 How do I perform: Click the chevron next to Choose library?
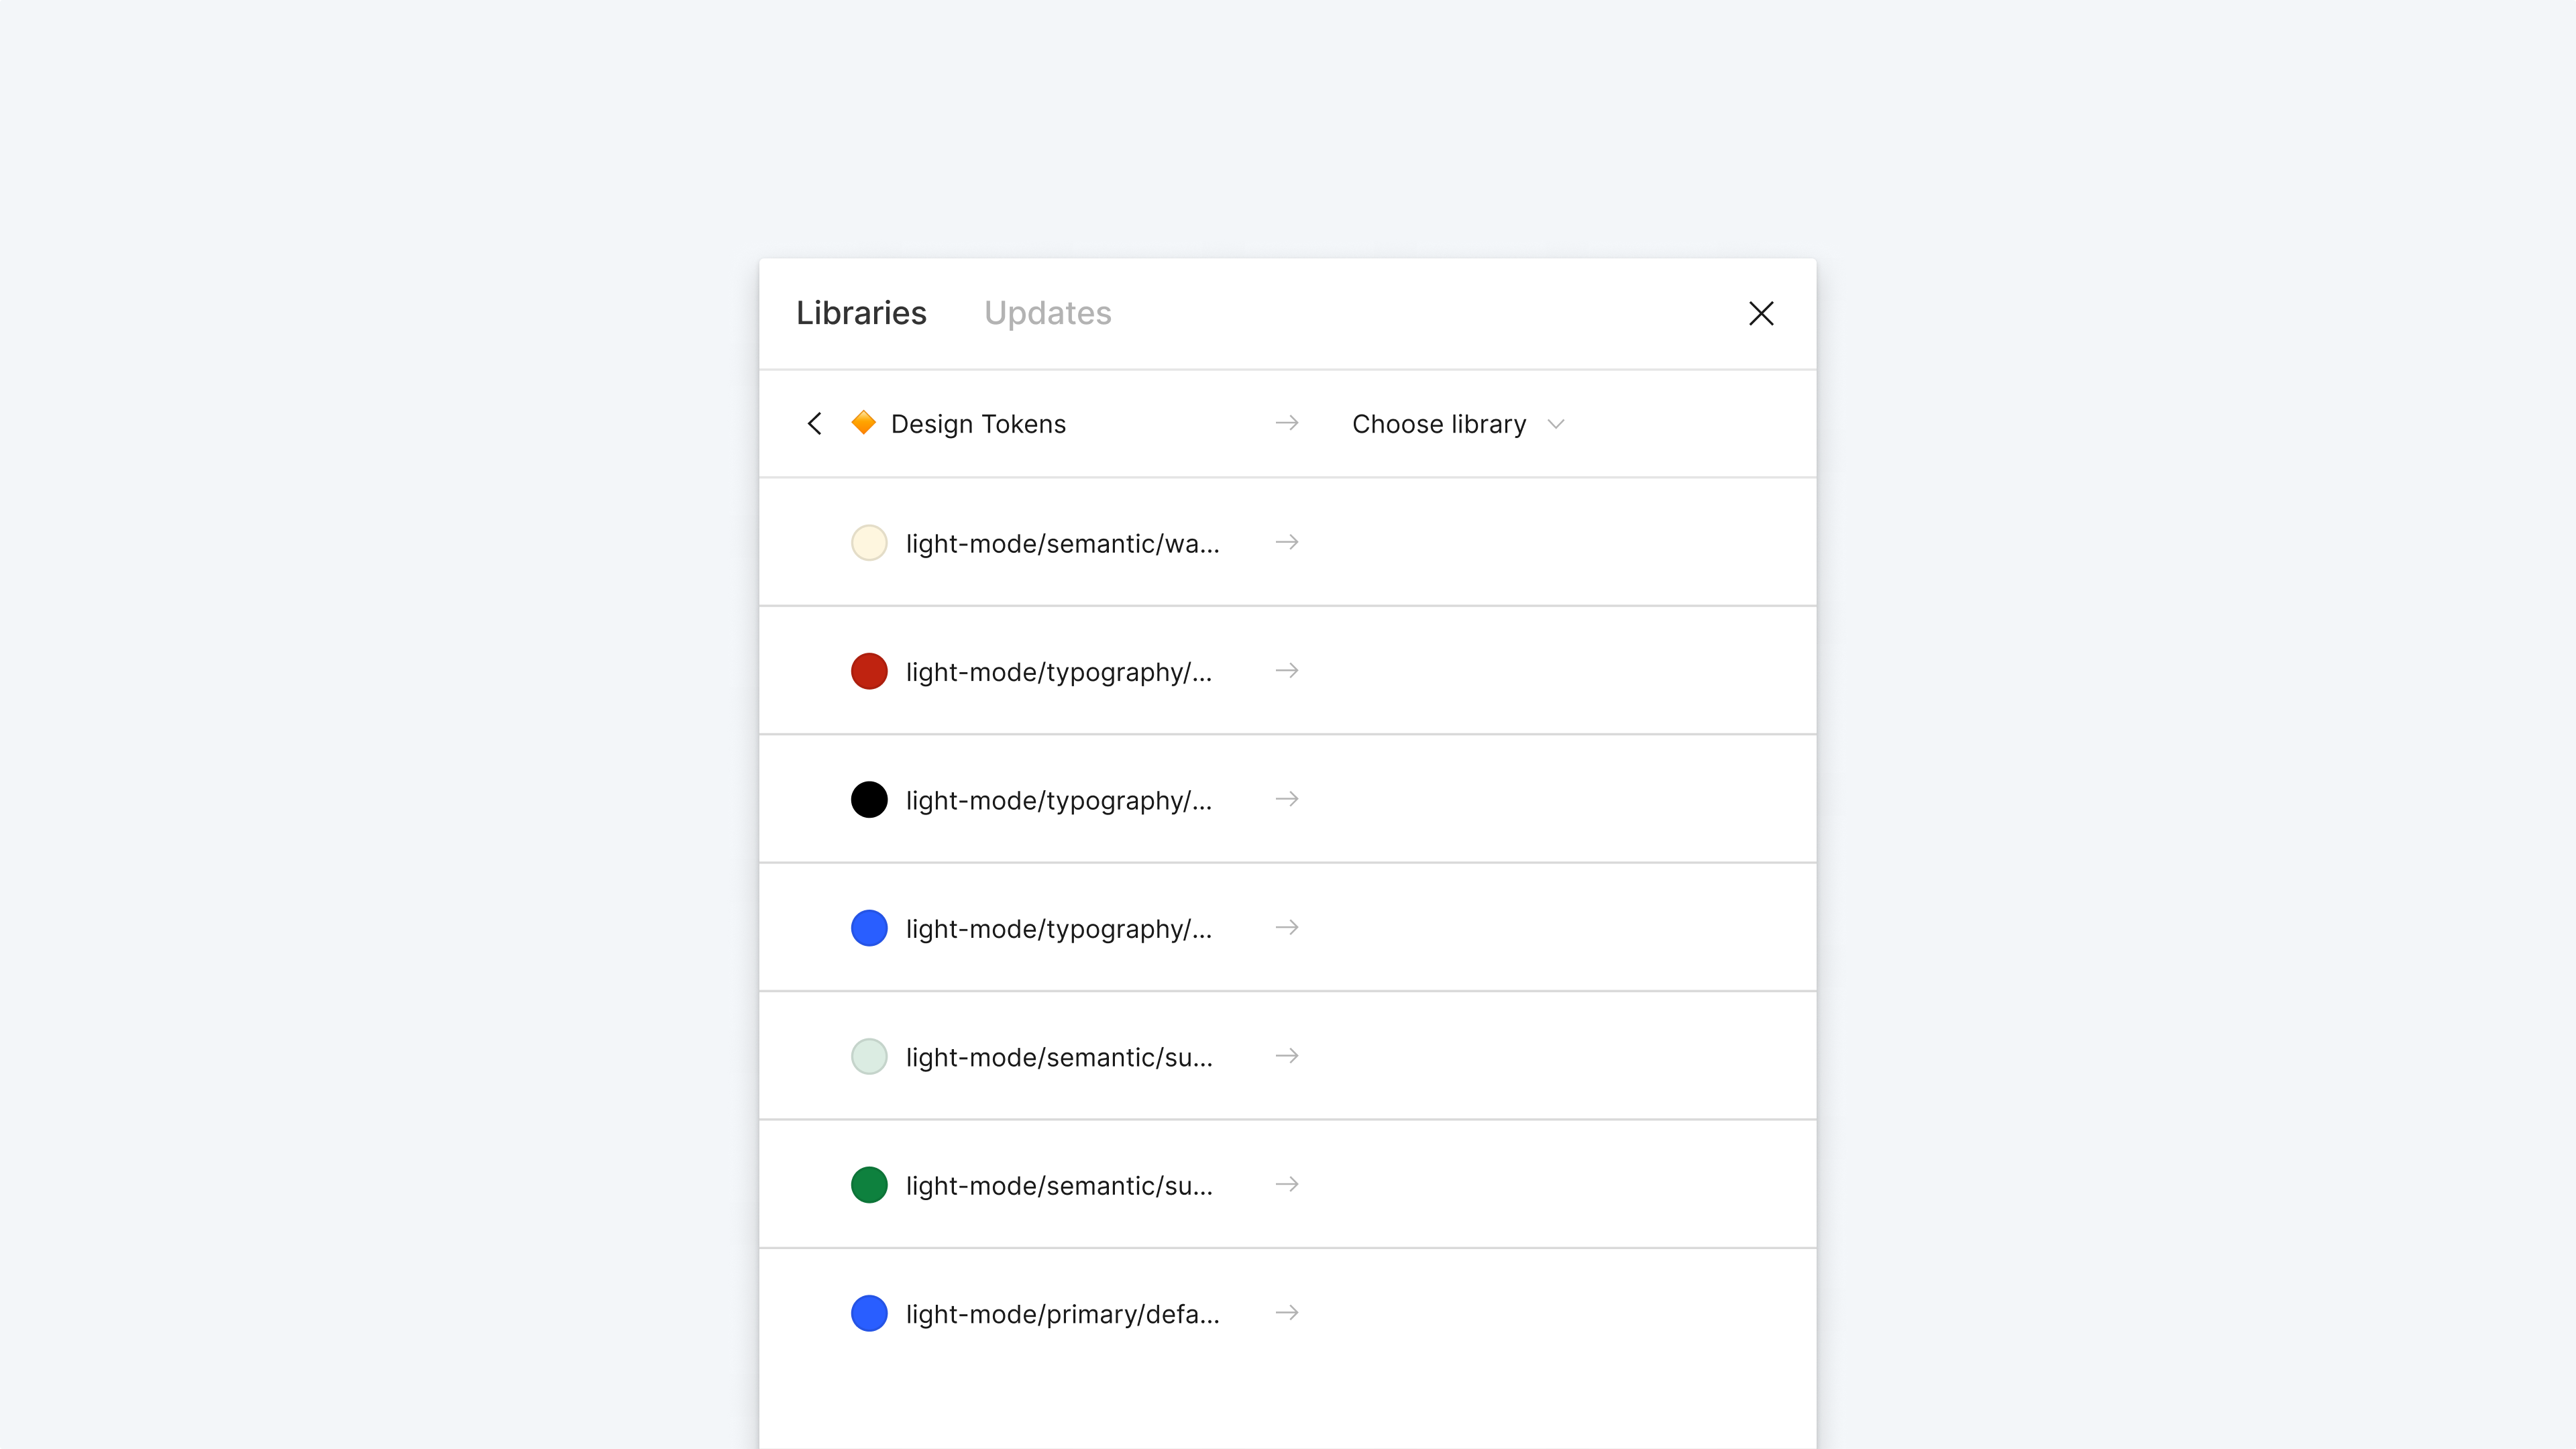(1556, 424)
